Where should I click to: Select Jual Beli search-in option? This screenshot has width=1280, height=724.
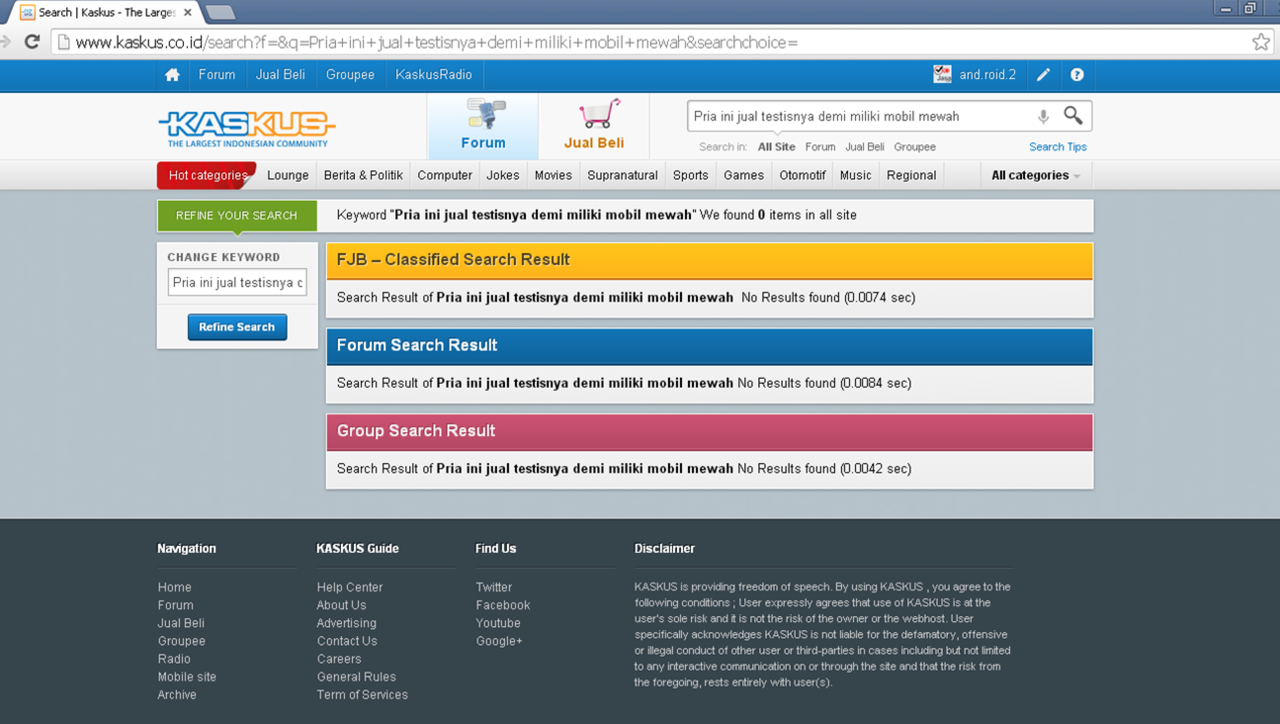point(865,147)
